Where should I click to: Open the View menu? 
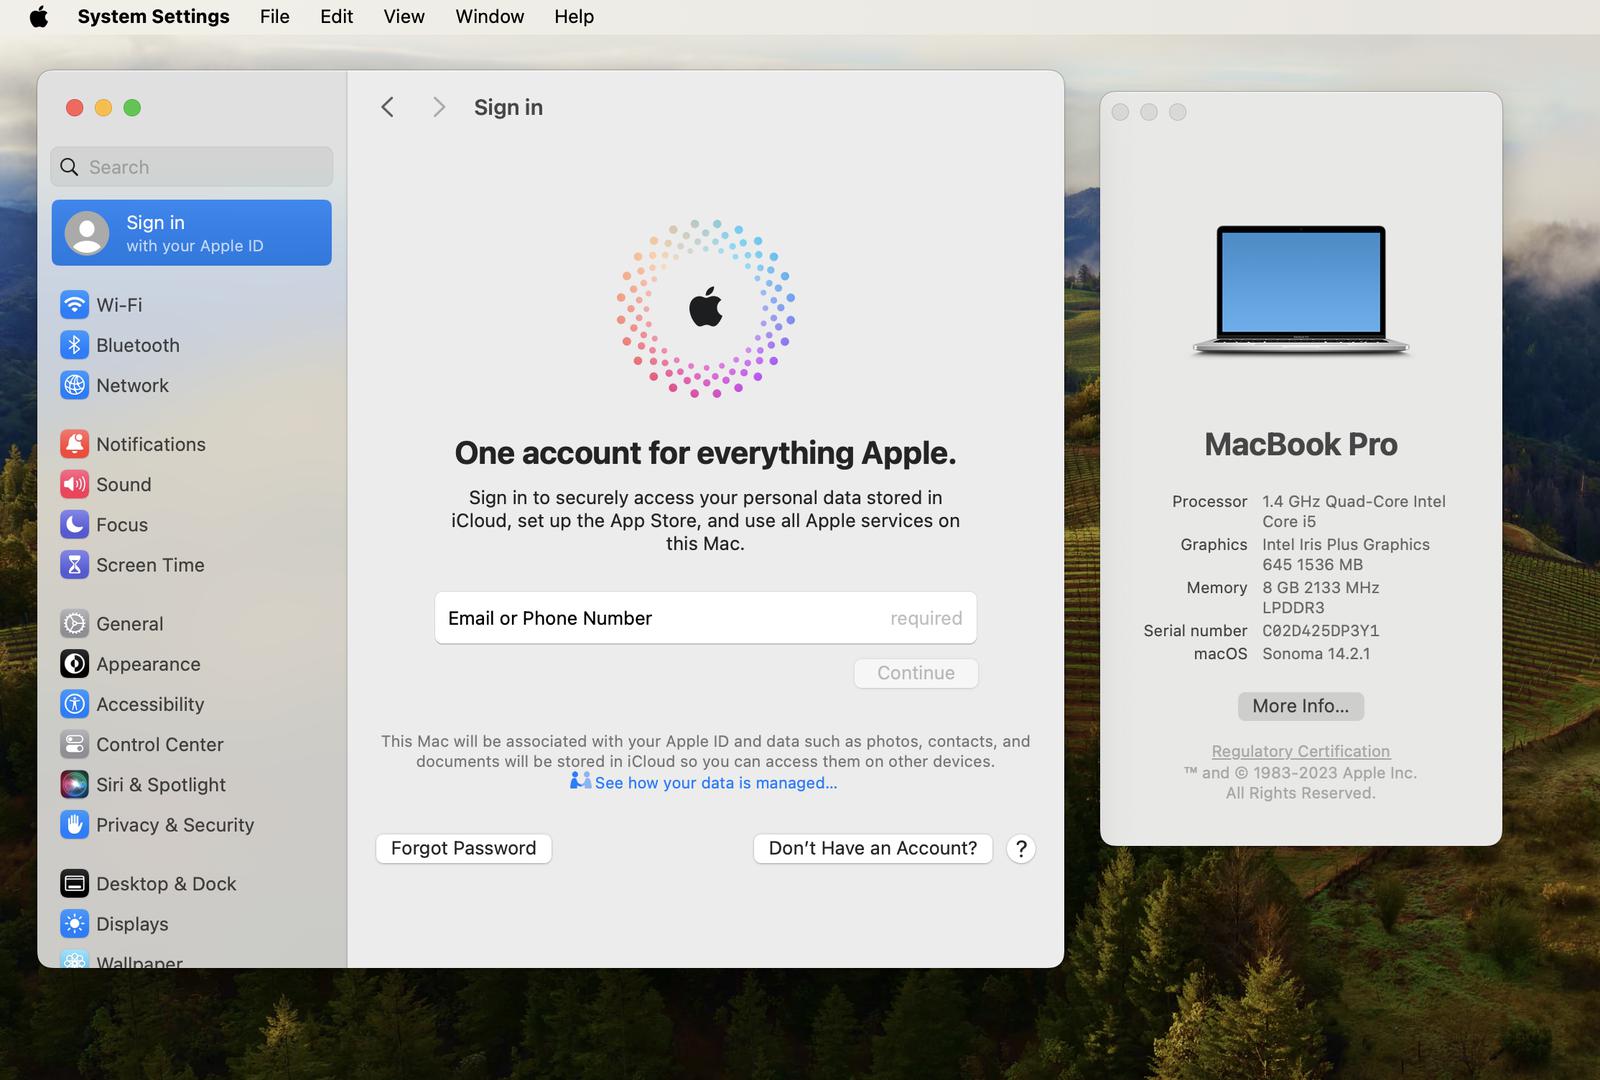404,16
